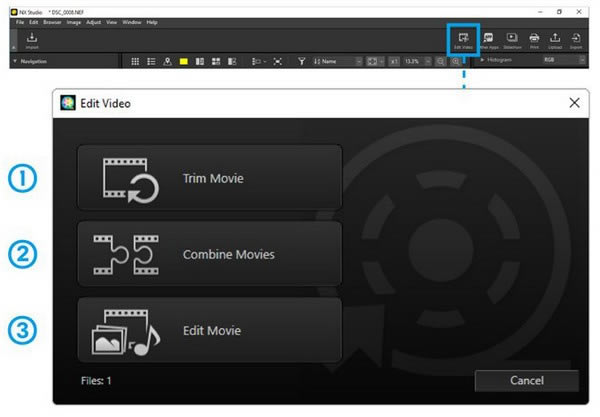Open the map view icon
The image size is (600, 417).
tap(168, 61)
